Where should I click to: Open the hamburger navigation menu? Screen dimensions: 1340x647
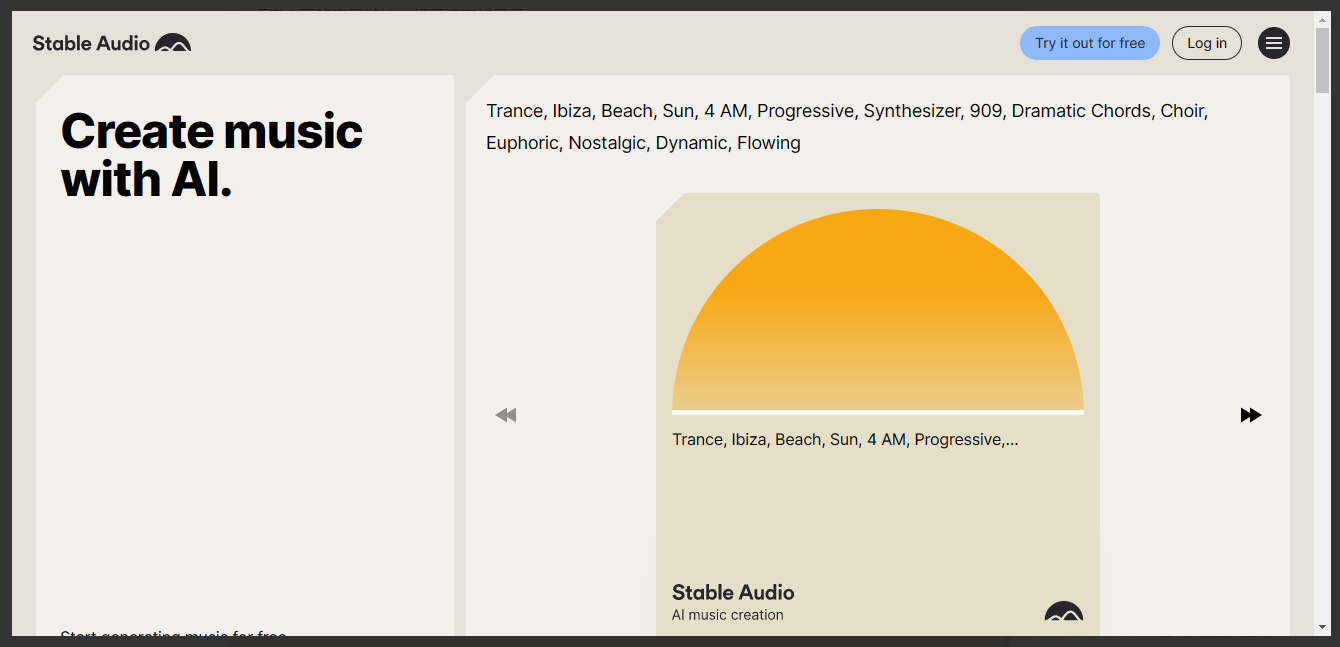click(1273, 43)
